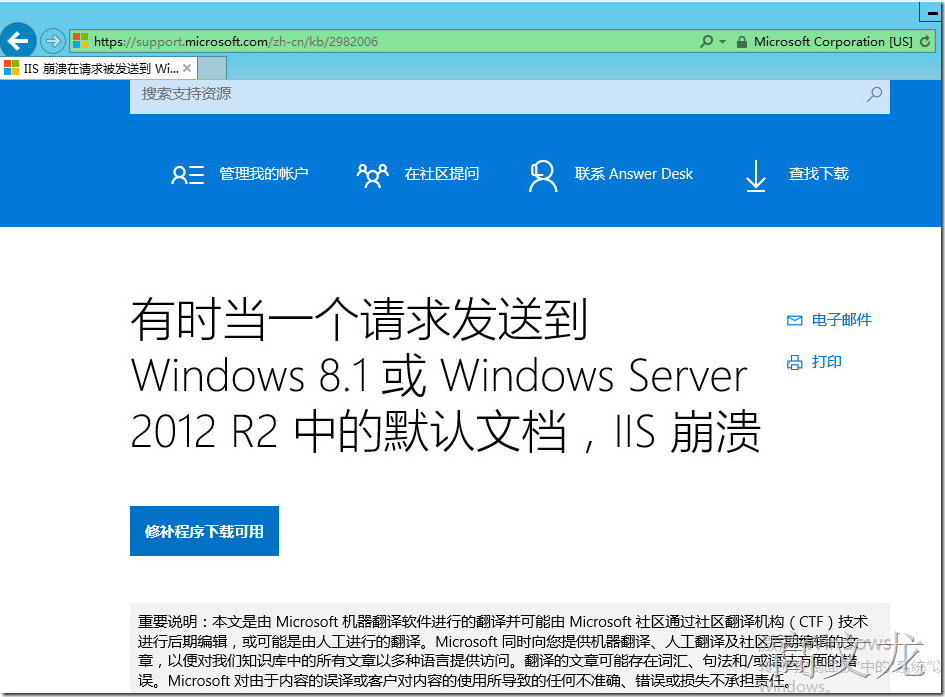This screenshot has height=697, width=945.
Task: Minimize the browser window
Action: [x=932, y=12]
